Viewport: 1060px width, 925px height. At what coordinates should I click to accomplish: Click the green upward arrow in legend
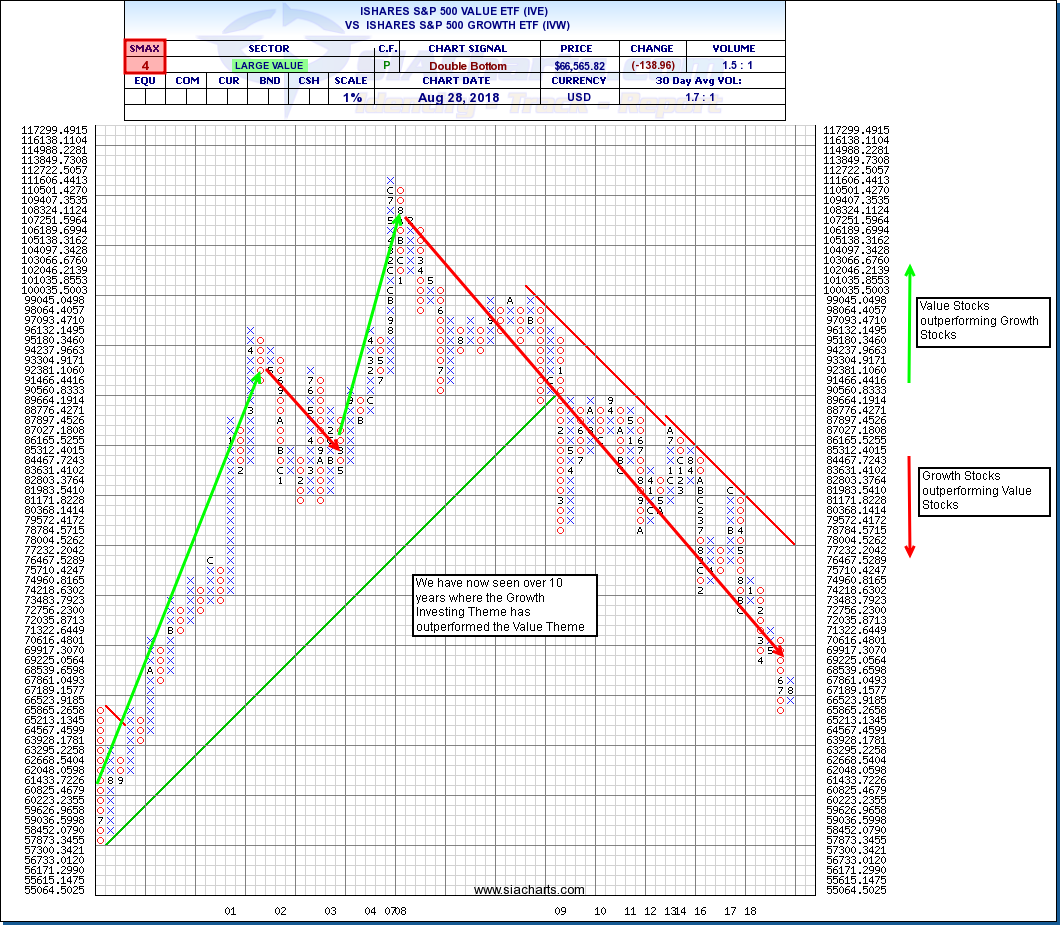pos(910,323)
